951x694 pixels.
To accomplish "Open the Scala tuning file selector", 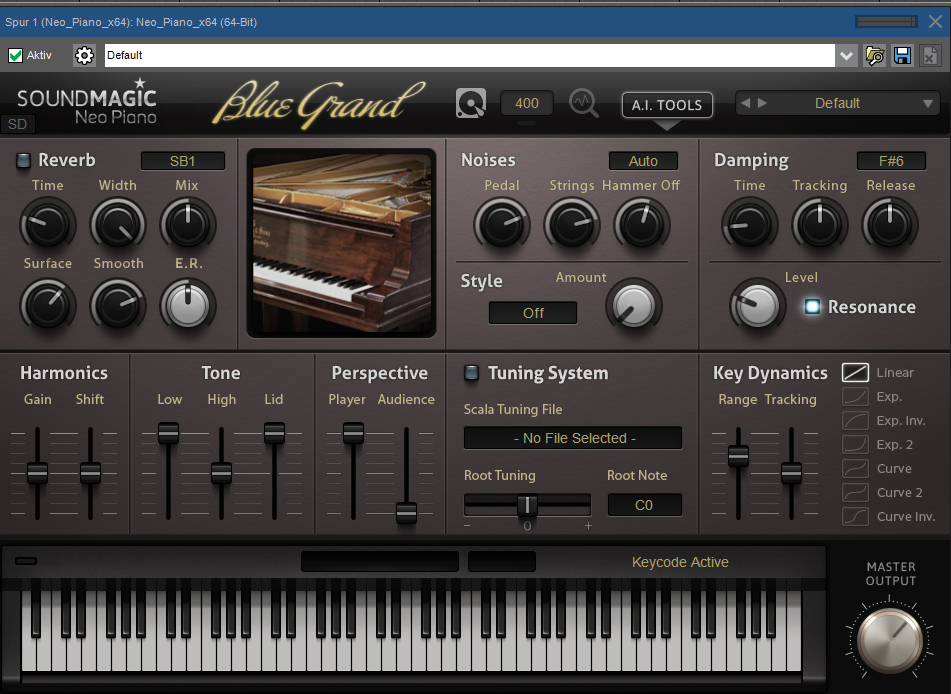I will (x=573, y=438).
